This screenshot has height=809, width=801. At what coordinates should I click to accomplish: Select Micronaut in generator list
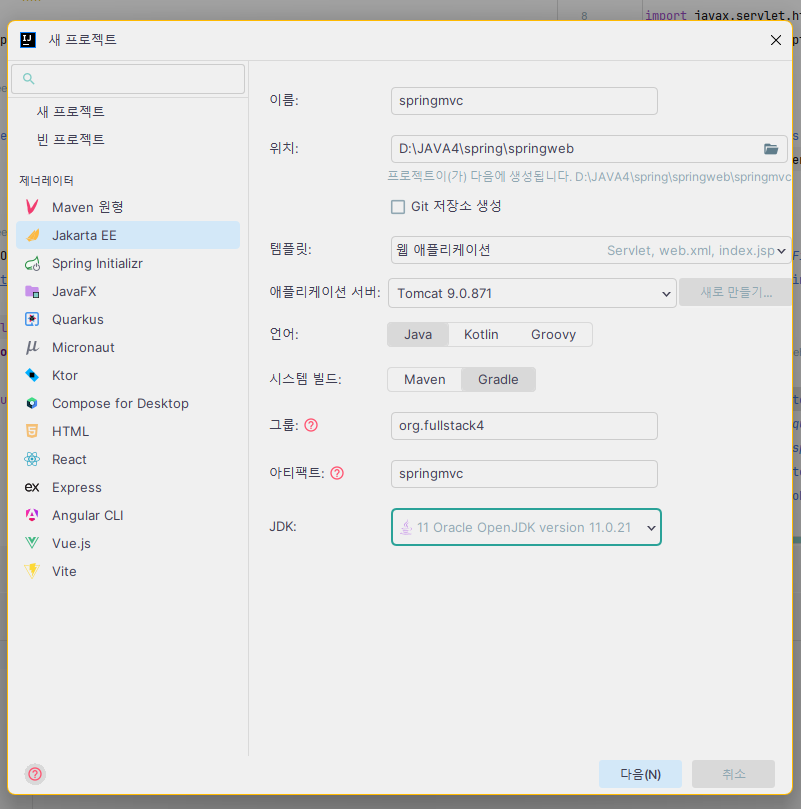tap(128, 347)
